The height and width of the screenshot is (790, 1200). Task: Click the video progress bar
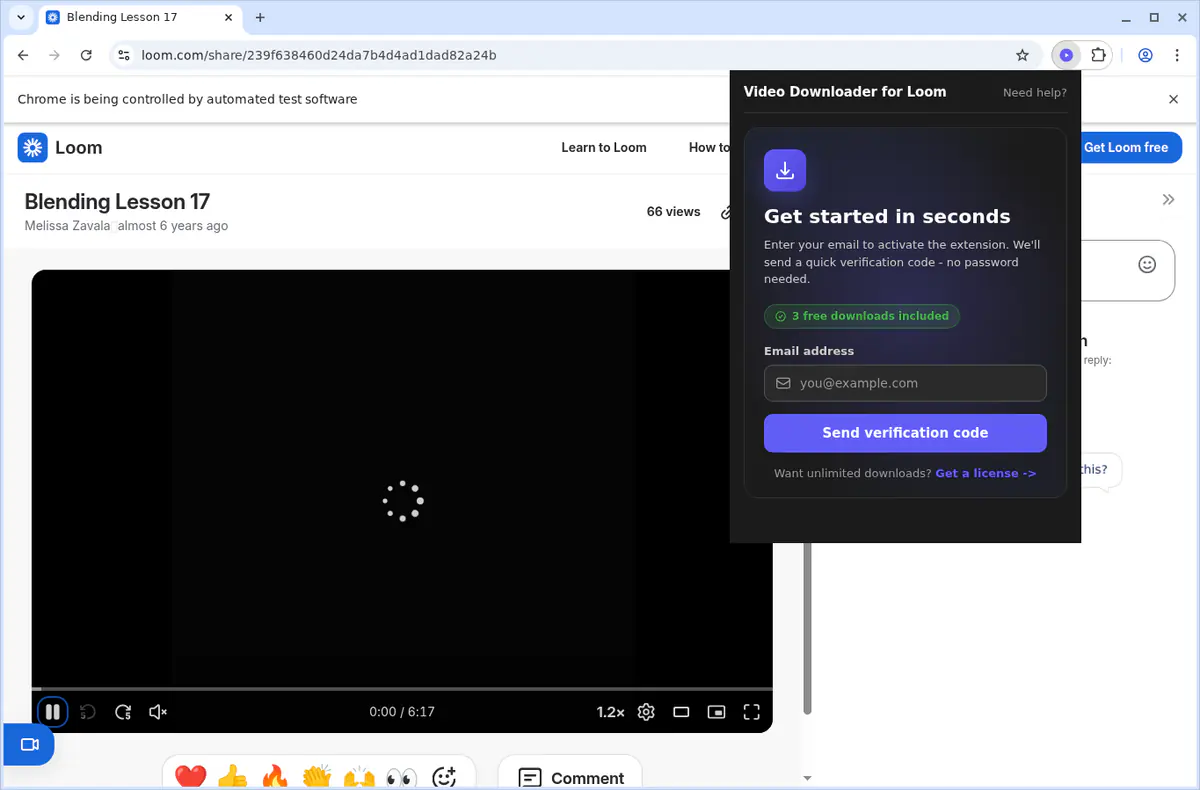click(402, 689)
